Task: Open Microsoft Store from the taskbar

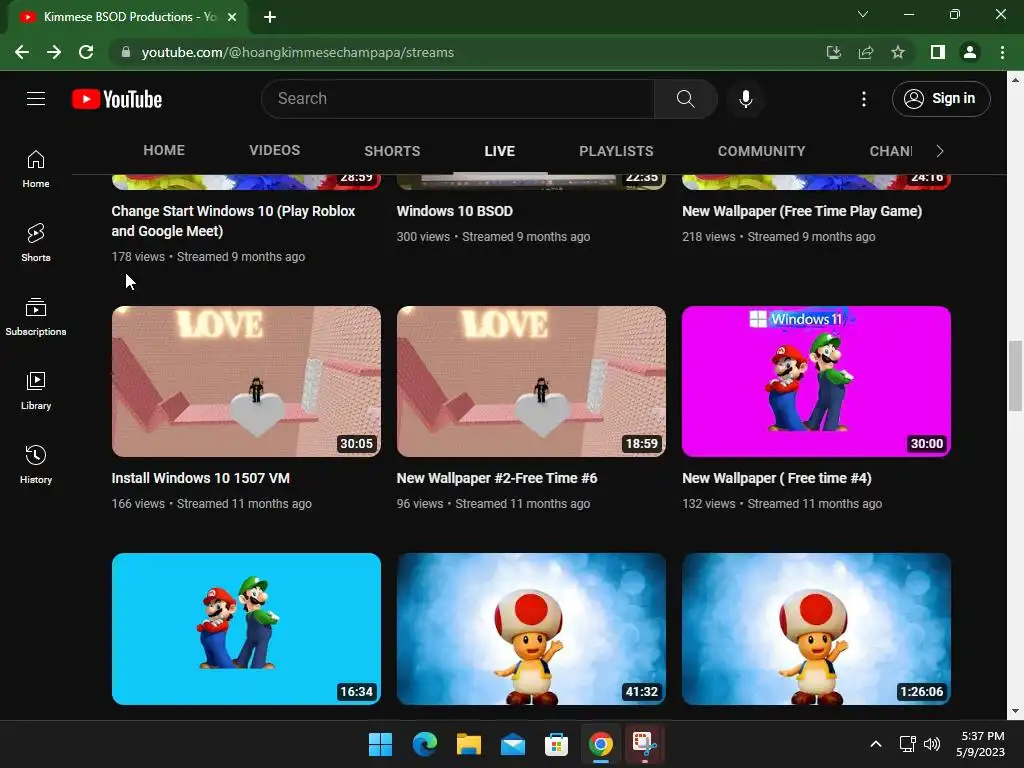Action: pos(556,744)
